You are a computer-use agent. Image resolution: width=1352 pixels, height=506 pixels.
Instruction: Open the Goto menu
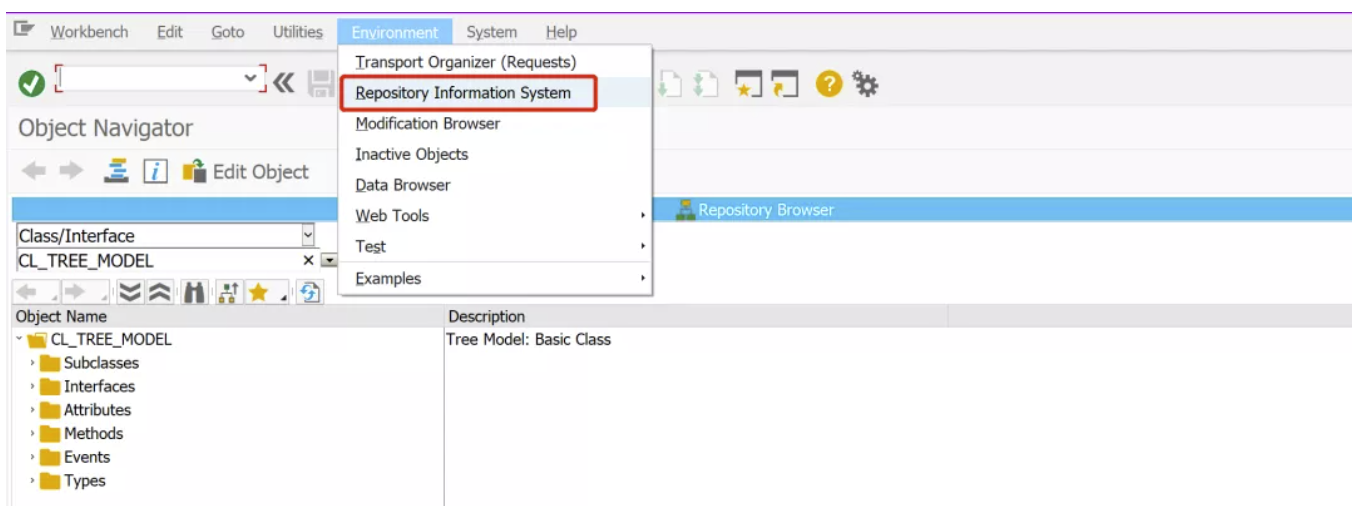[228, 32]
